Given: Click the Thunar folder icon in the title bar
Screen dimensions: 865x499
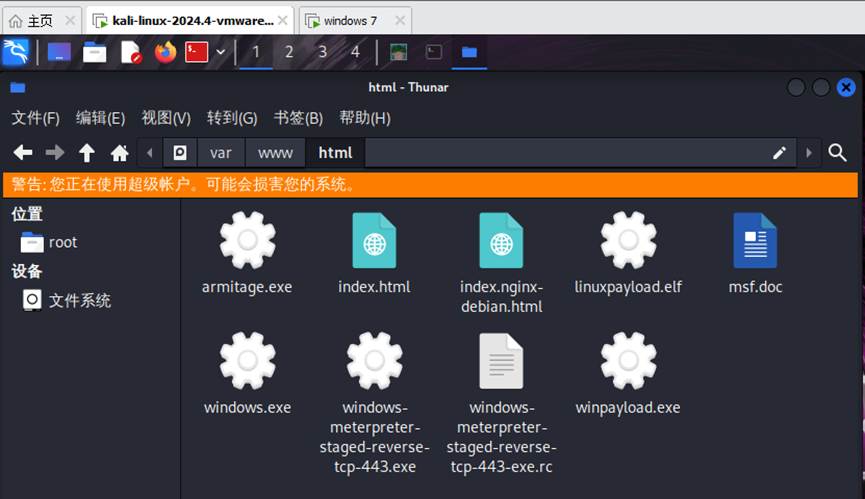Looking at the screenshot, I should [18, 87].
